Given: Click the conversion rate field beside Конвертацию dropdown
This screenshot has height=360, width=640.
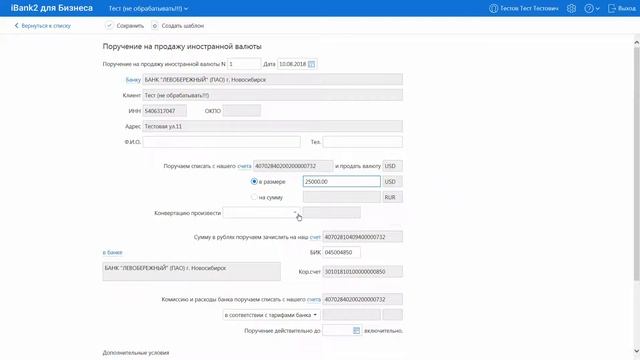Looking at the screenshot, I should tap(331, 212).
